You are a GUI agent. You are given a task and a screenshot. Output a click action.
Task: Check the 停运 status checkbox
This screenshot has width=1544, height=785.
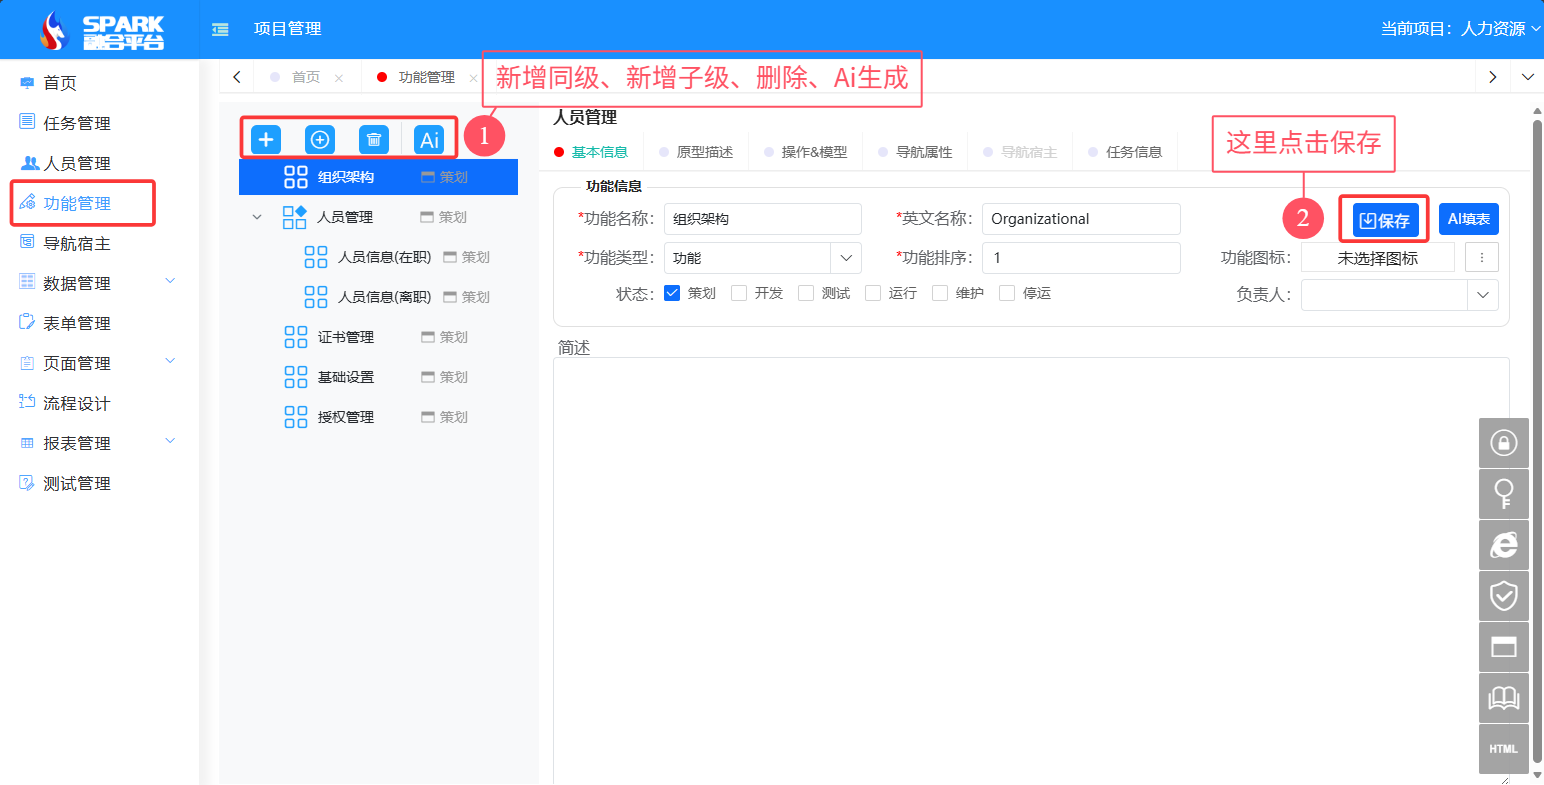point(1007,293)
